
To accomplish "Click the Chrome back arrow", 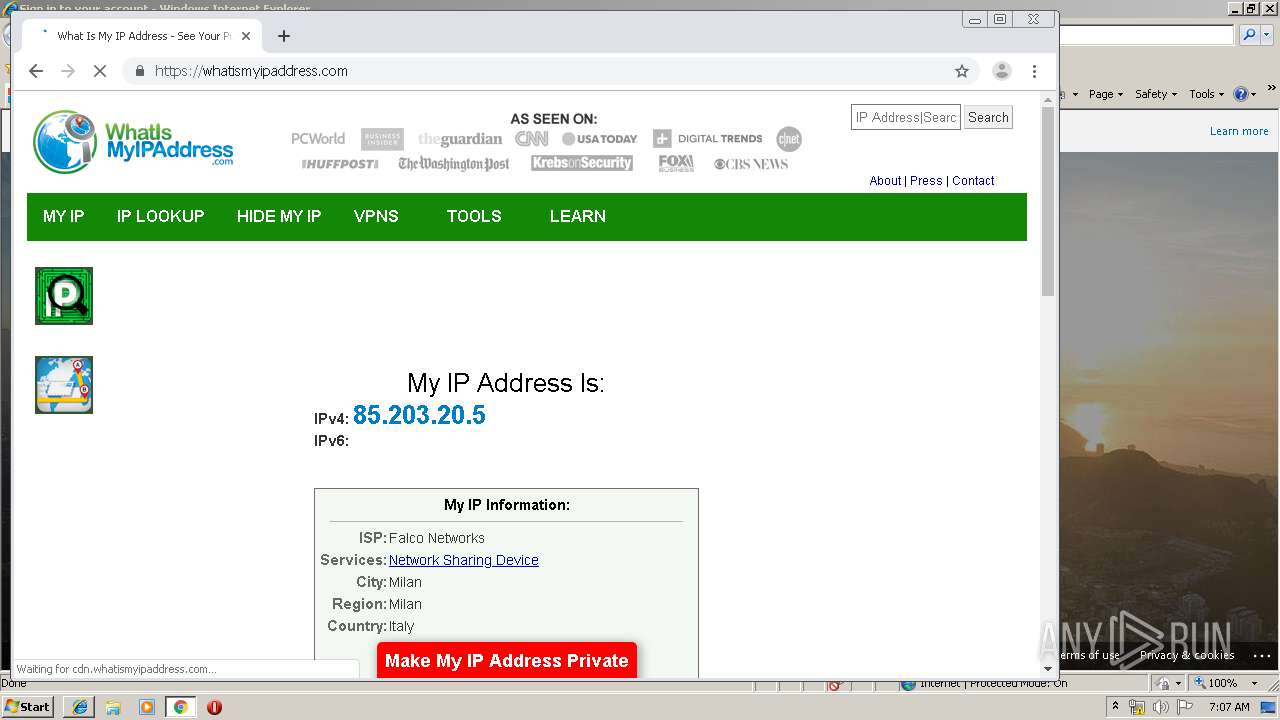I will tap(36, 71).
